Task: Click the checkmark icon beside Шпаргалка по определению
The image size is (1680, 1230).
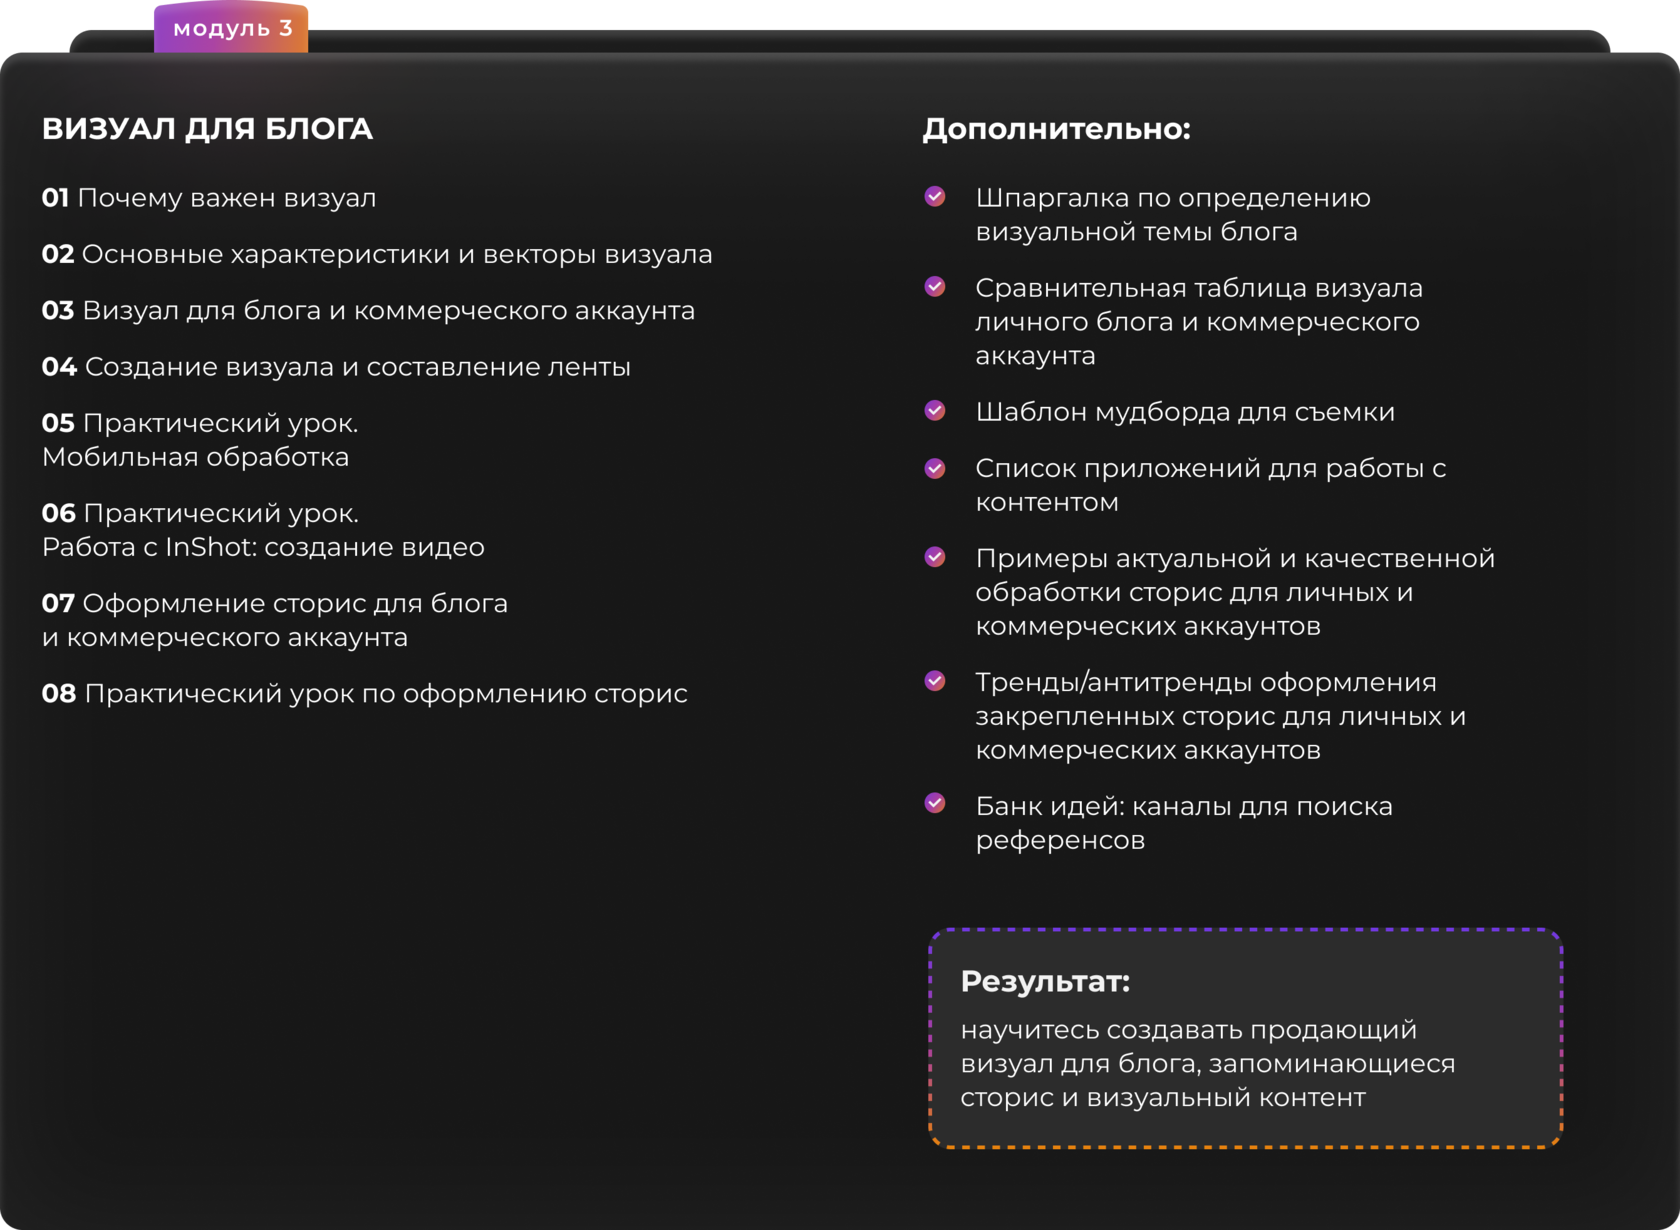Action: pyautogui.click(x=935, y=196)
